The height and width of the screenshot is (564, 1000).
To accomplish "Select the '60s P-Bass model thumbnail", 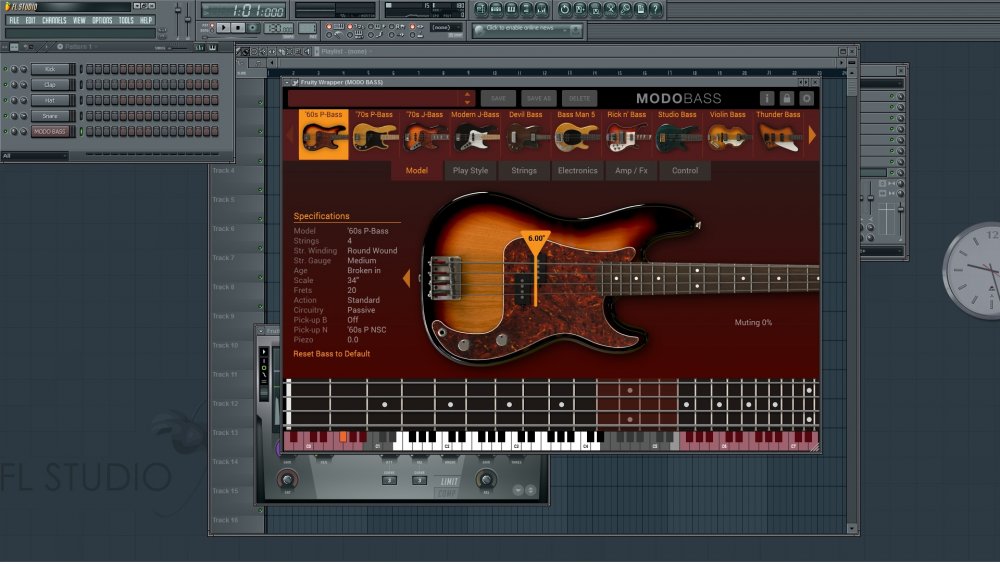I will (323, 134).
